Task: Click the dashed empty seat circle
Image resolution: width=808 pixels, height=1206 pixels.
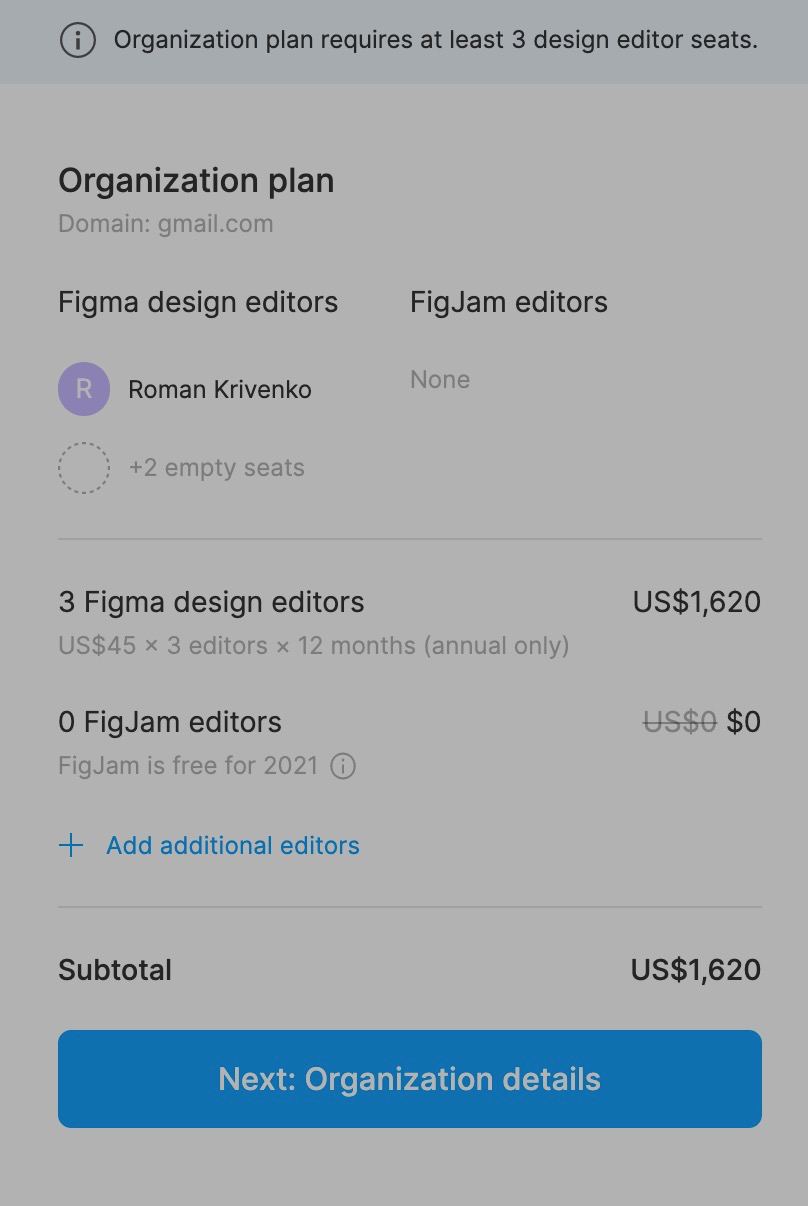Action: point(84,468)
